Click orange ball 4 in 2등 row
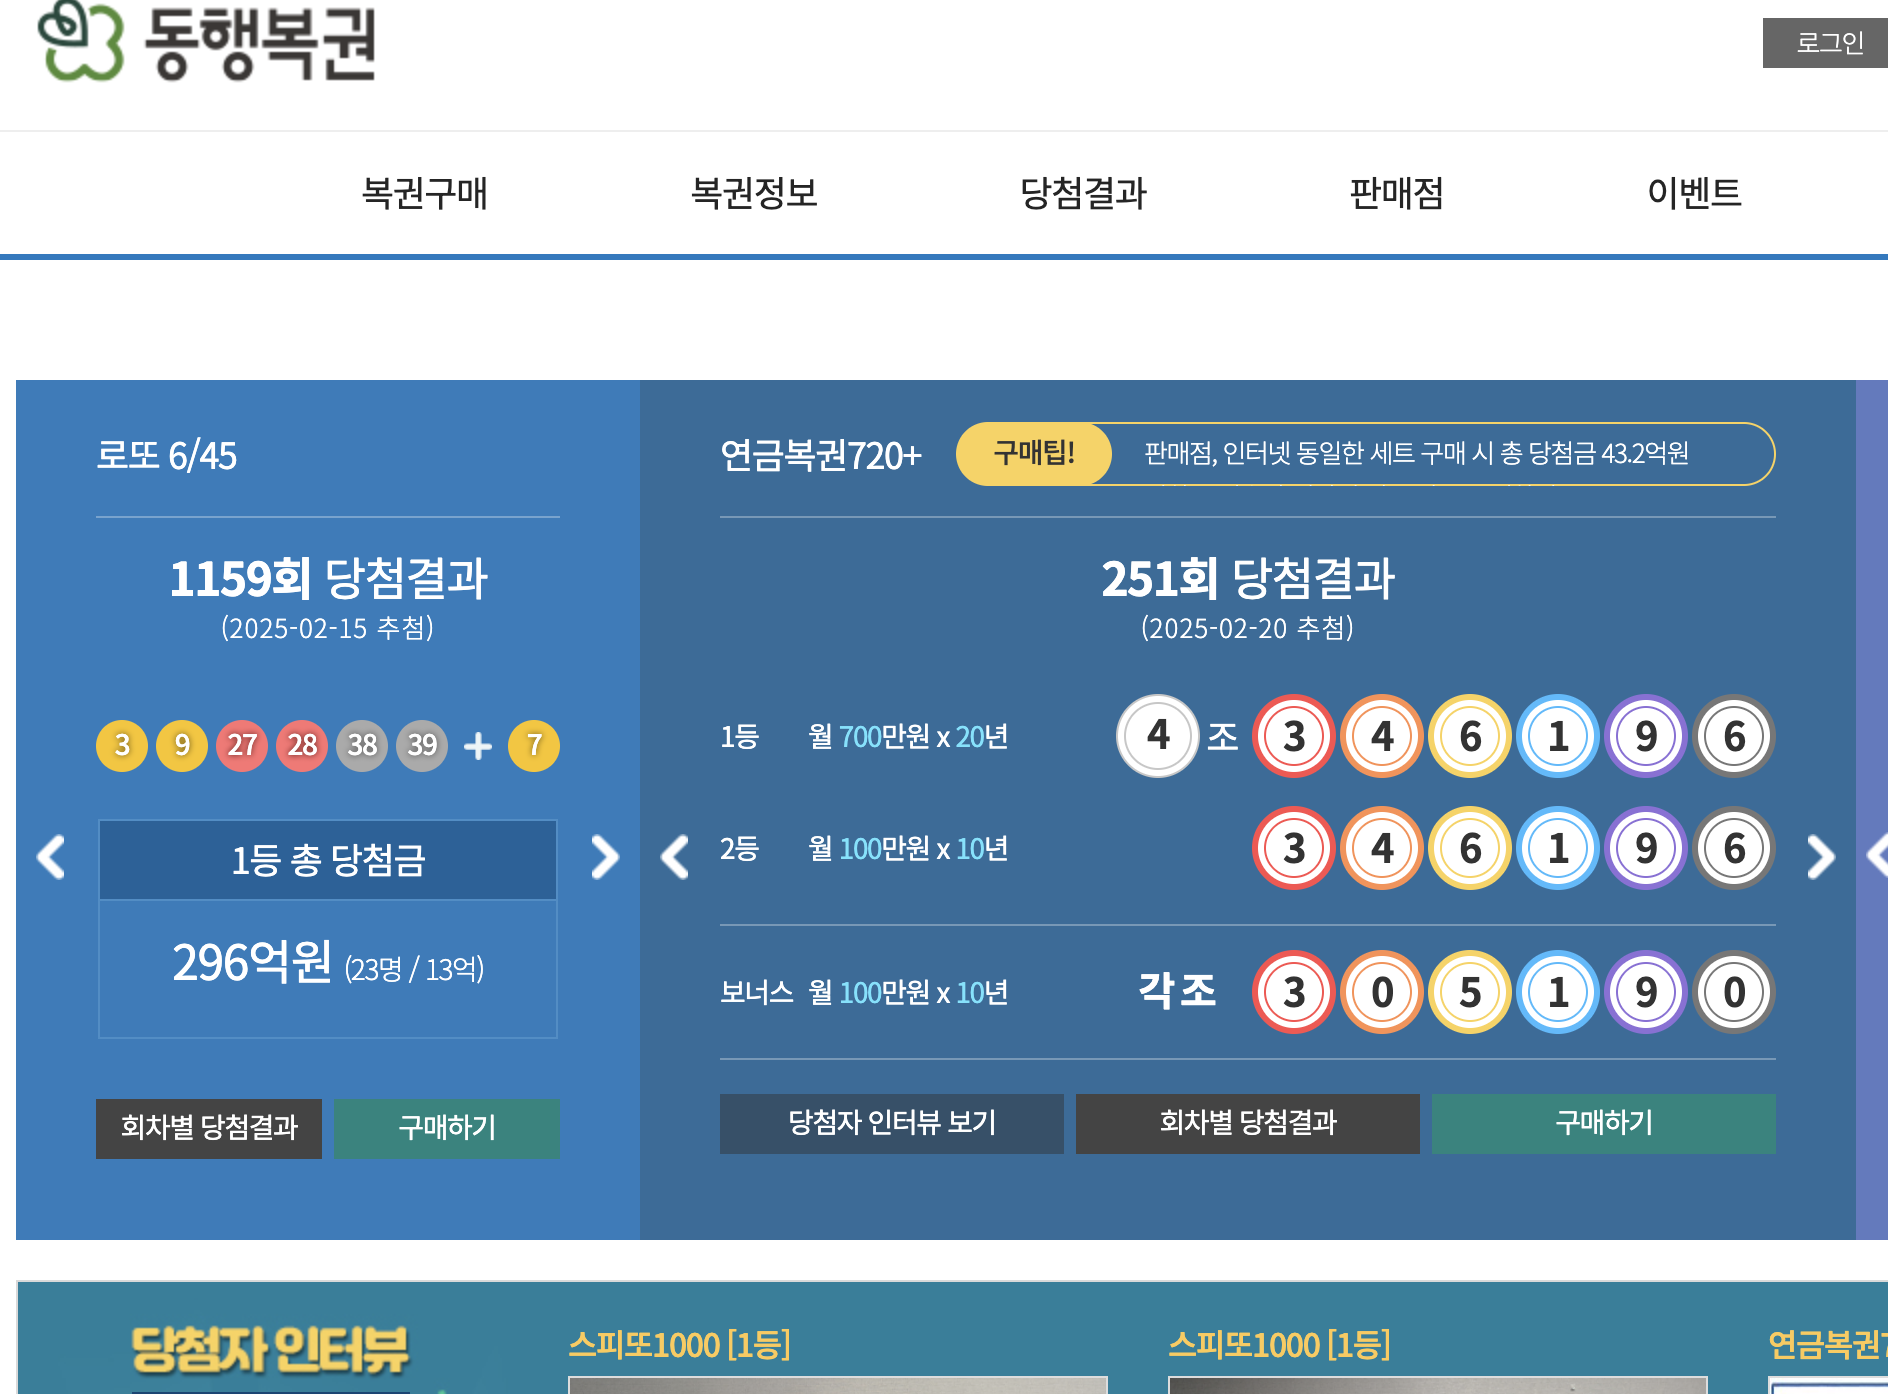1888x1394 pixels. [1382, 848]
